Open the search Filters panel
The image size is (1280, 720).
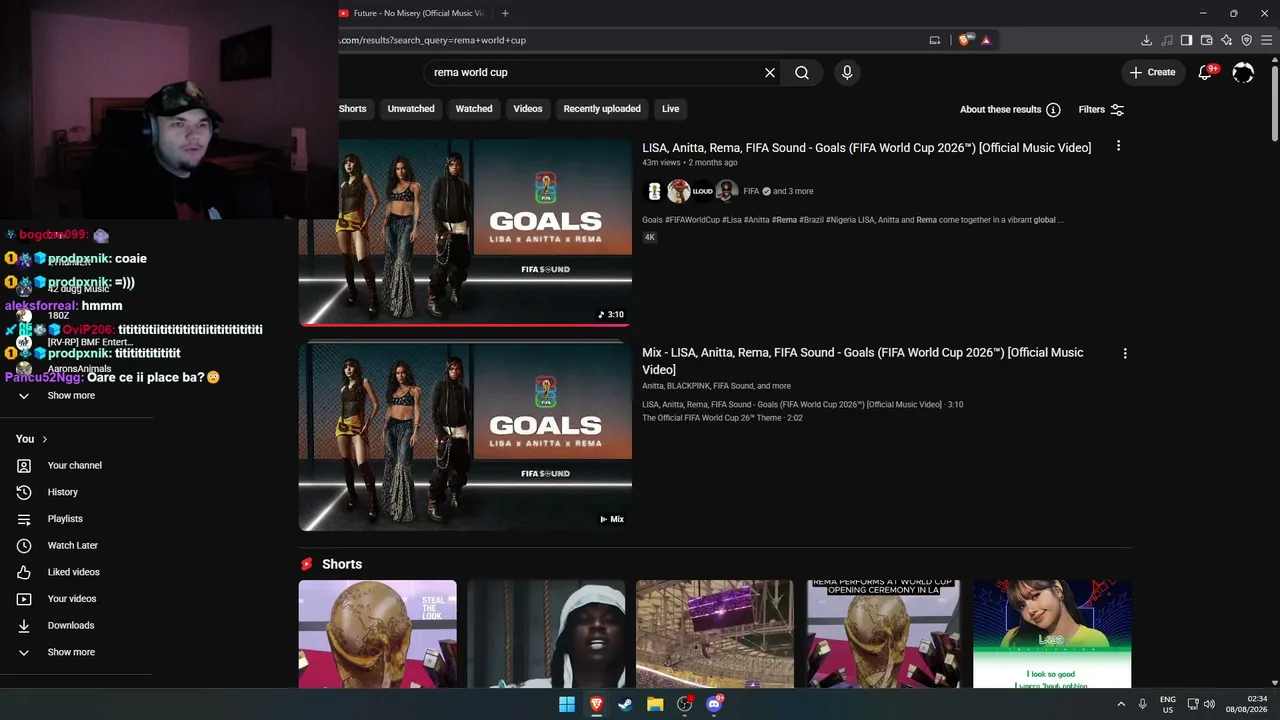tap(1101, 110)
